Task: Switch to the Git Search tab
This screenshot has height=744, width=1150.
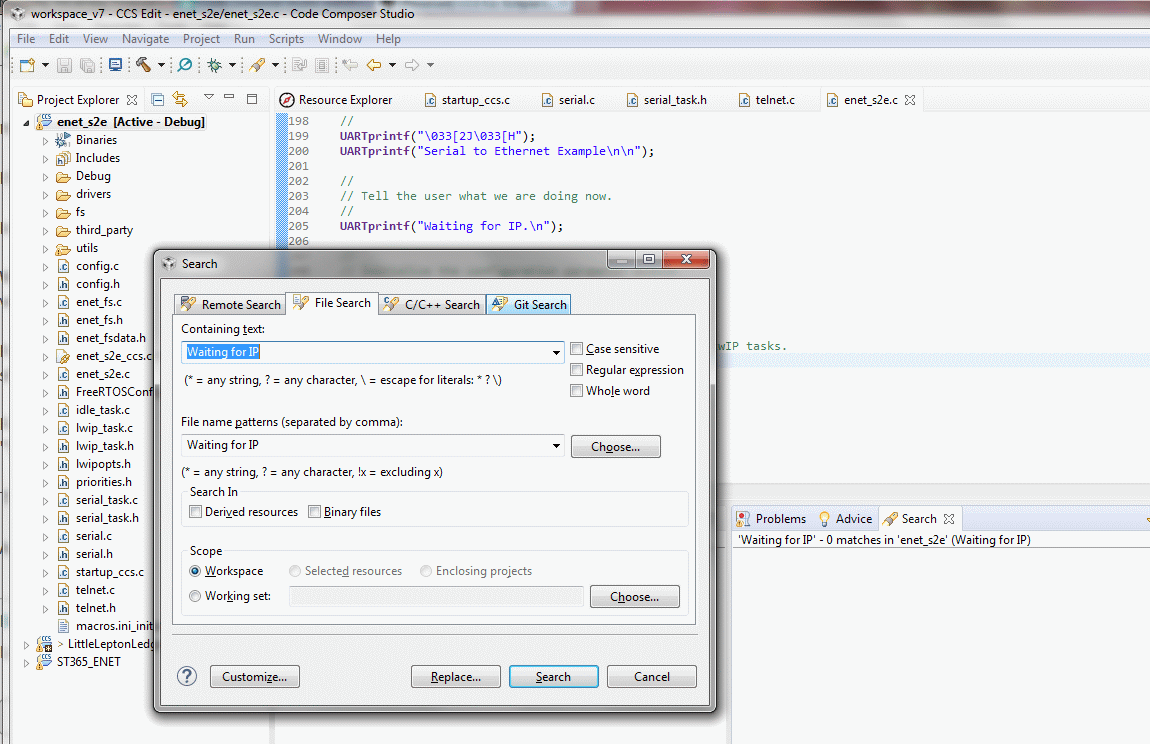Action: (530, 304)
